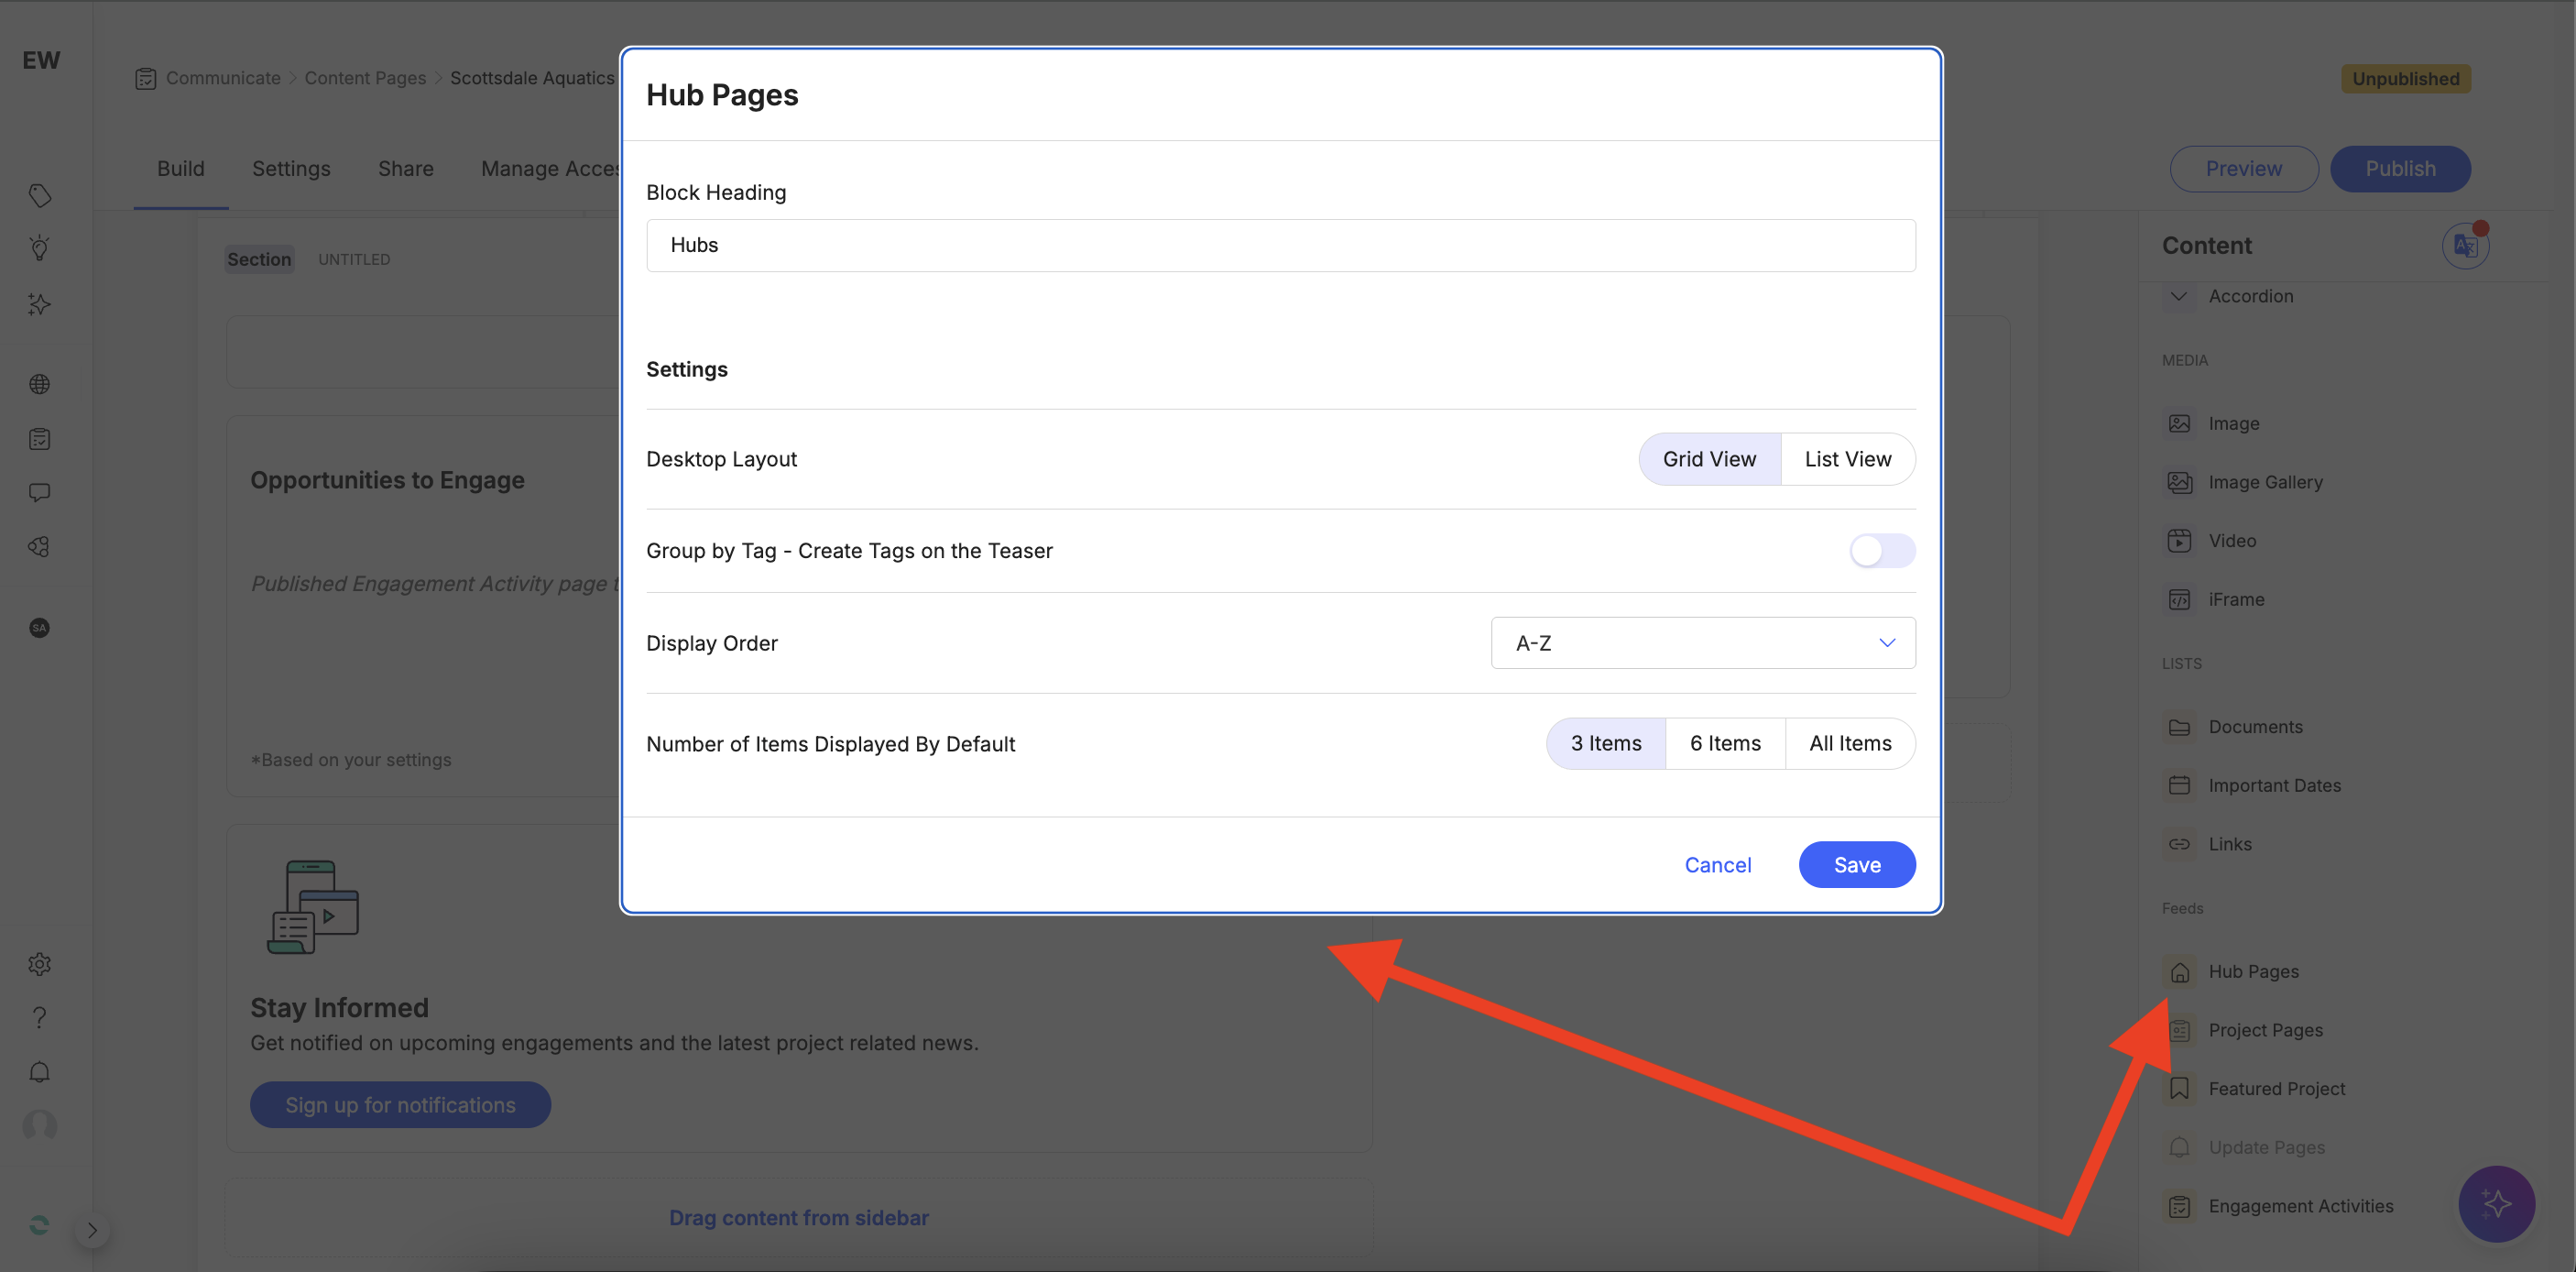Image resolution: width=2576 pixels, height=1272 pixels.
Task: Select List View desktop layout
Action: 1847,459
